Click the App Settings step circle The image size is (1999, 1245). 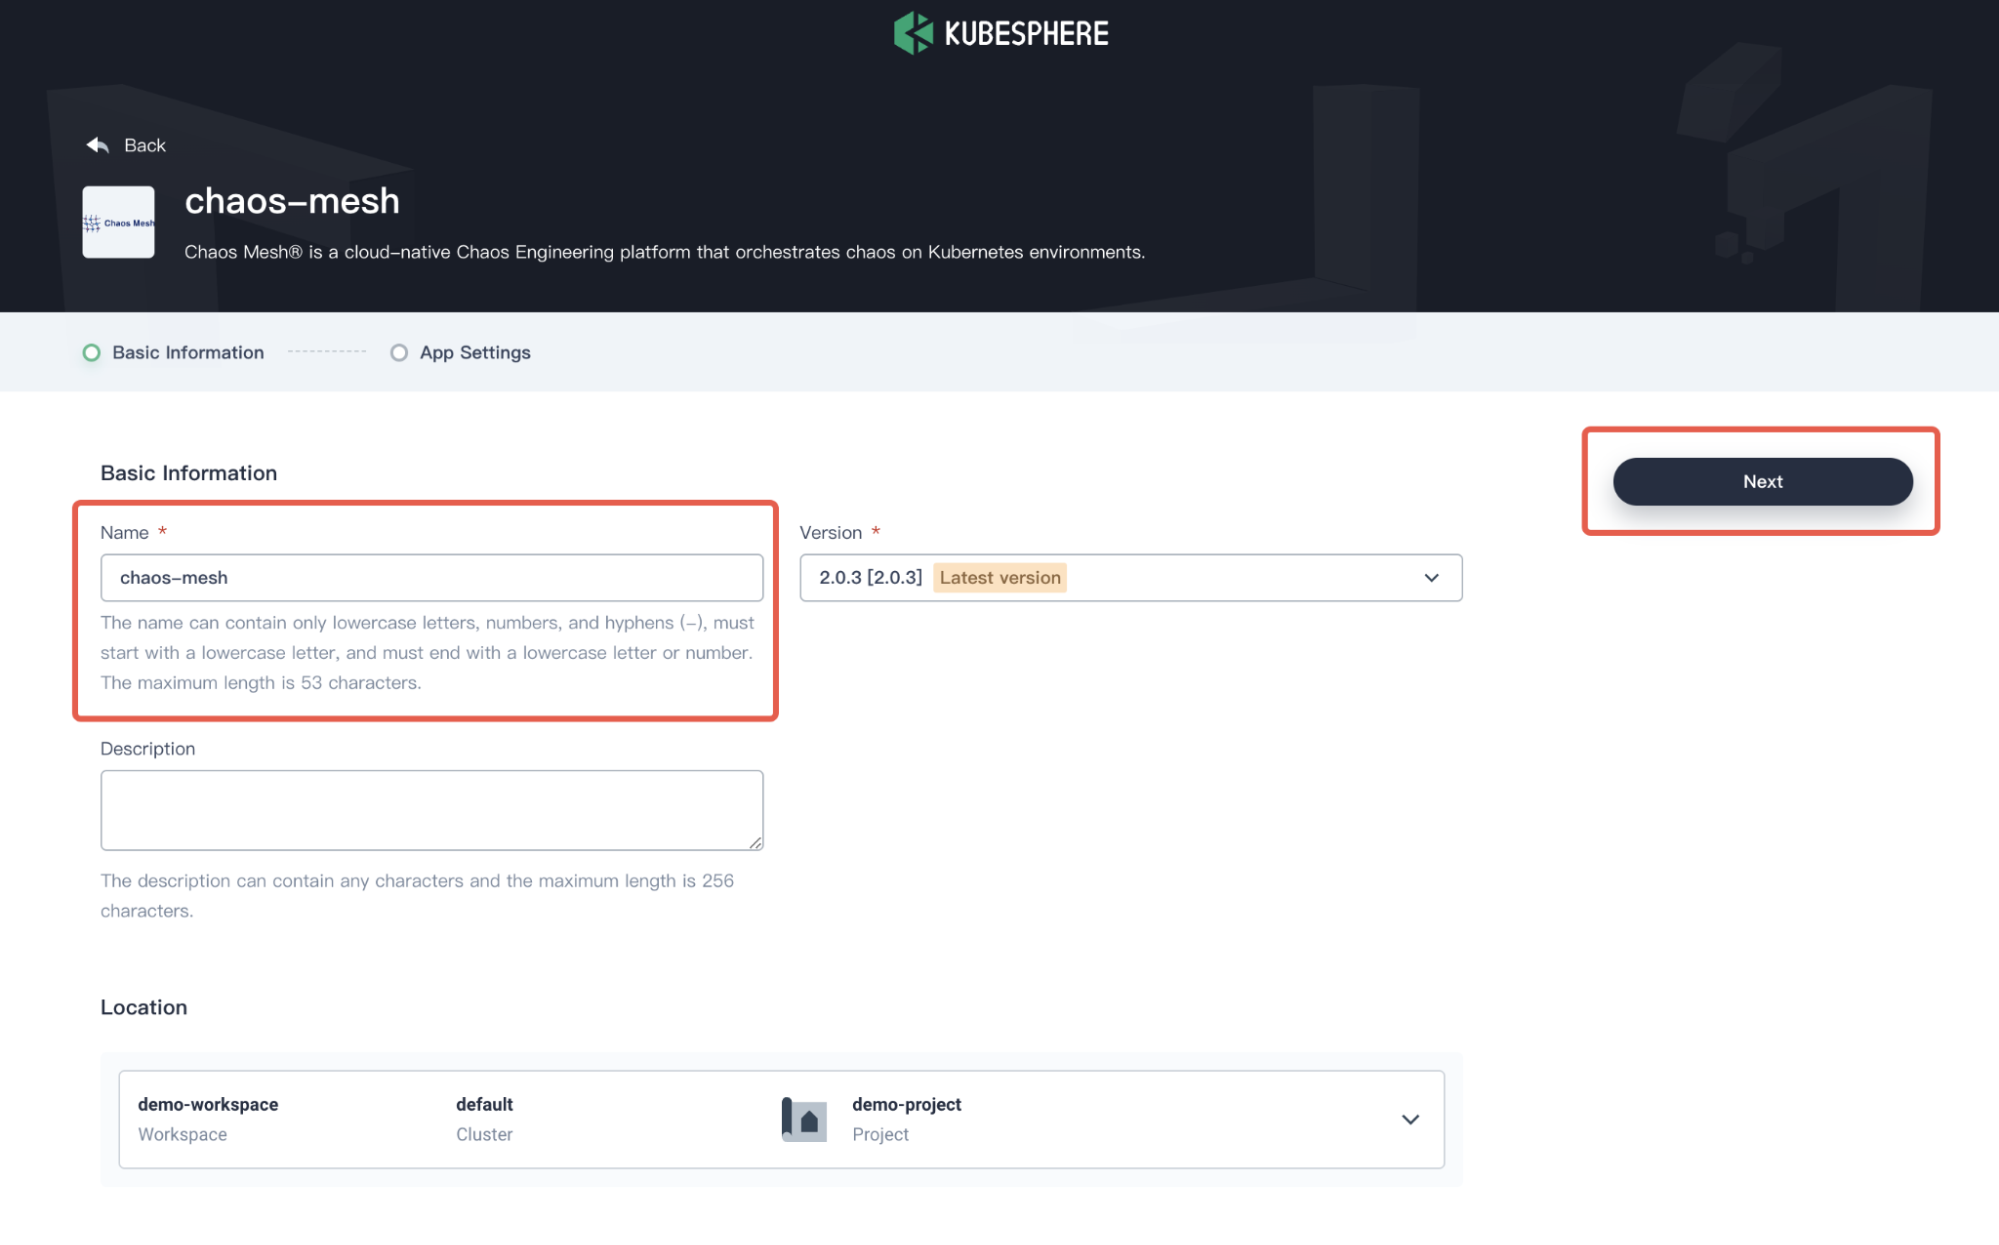(399, 353)
